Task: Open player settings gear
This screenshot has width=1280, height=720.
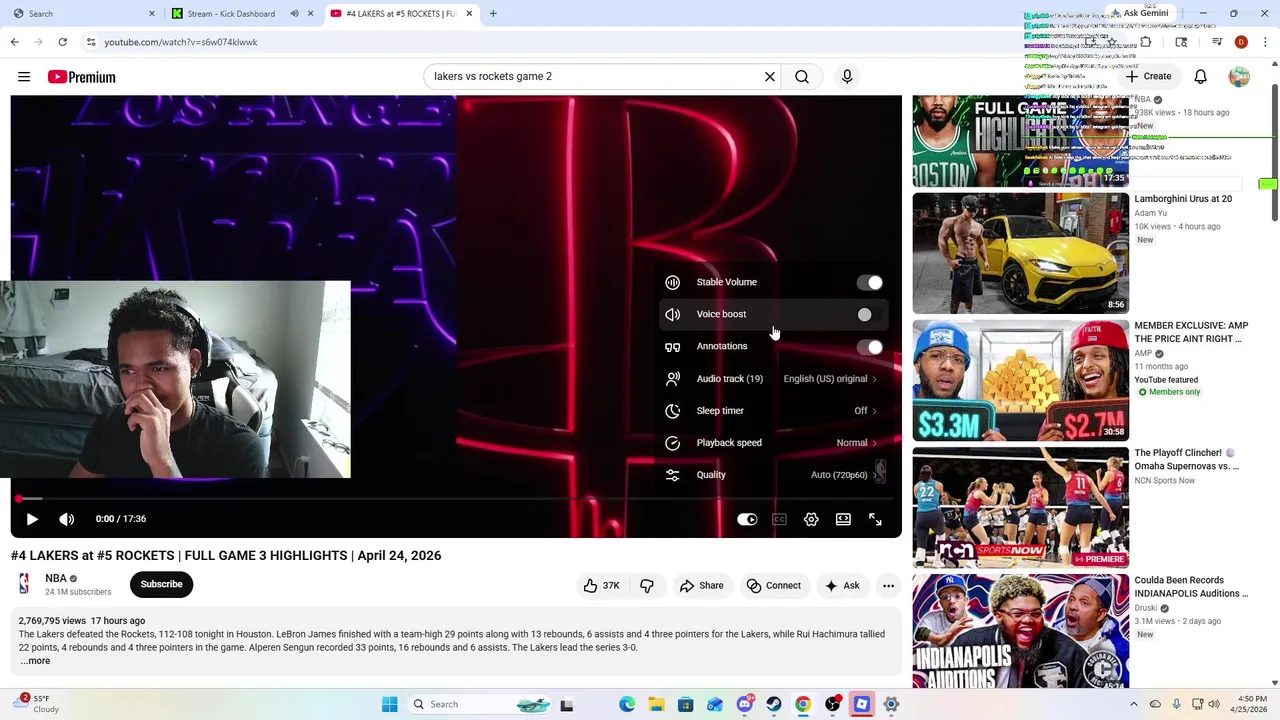Action: coord(811,519)
